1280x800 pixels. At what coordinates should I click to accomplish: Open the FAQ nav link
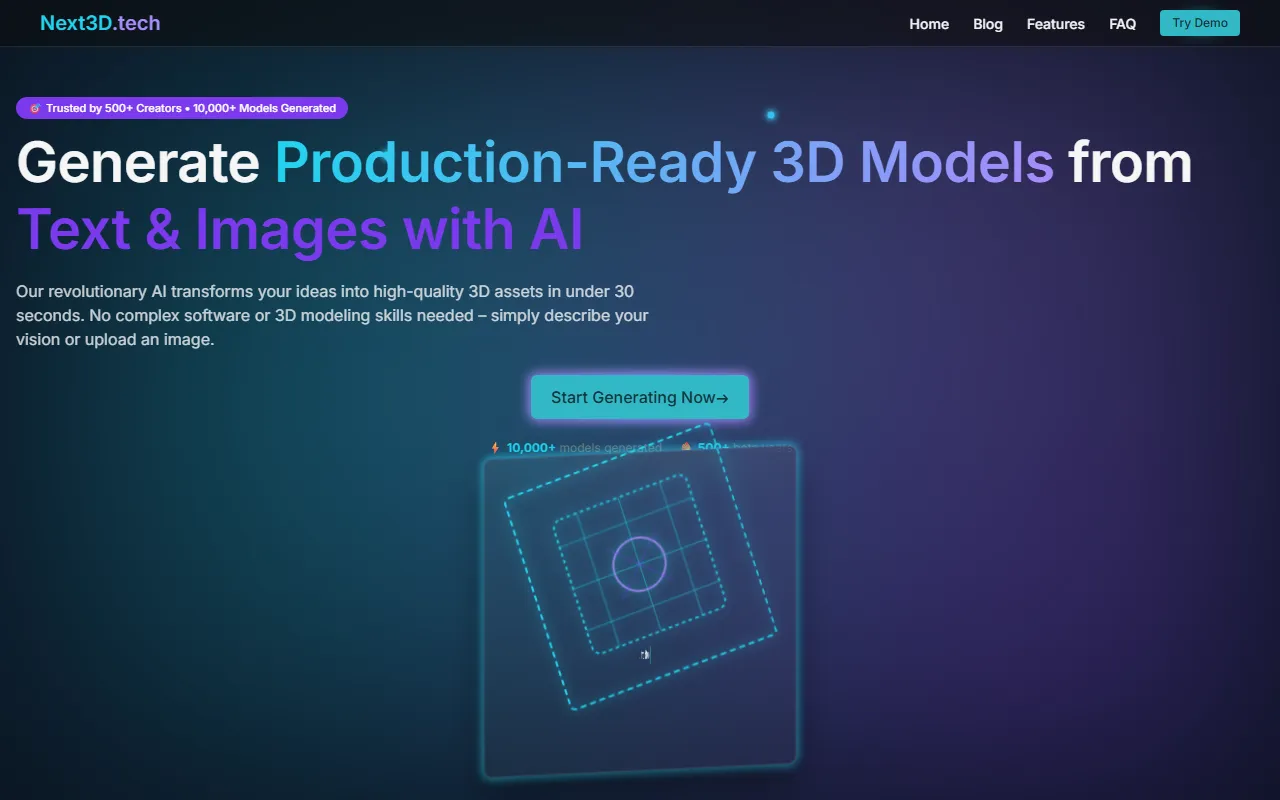pyautogui.click(x=1122, y=24)
